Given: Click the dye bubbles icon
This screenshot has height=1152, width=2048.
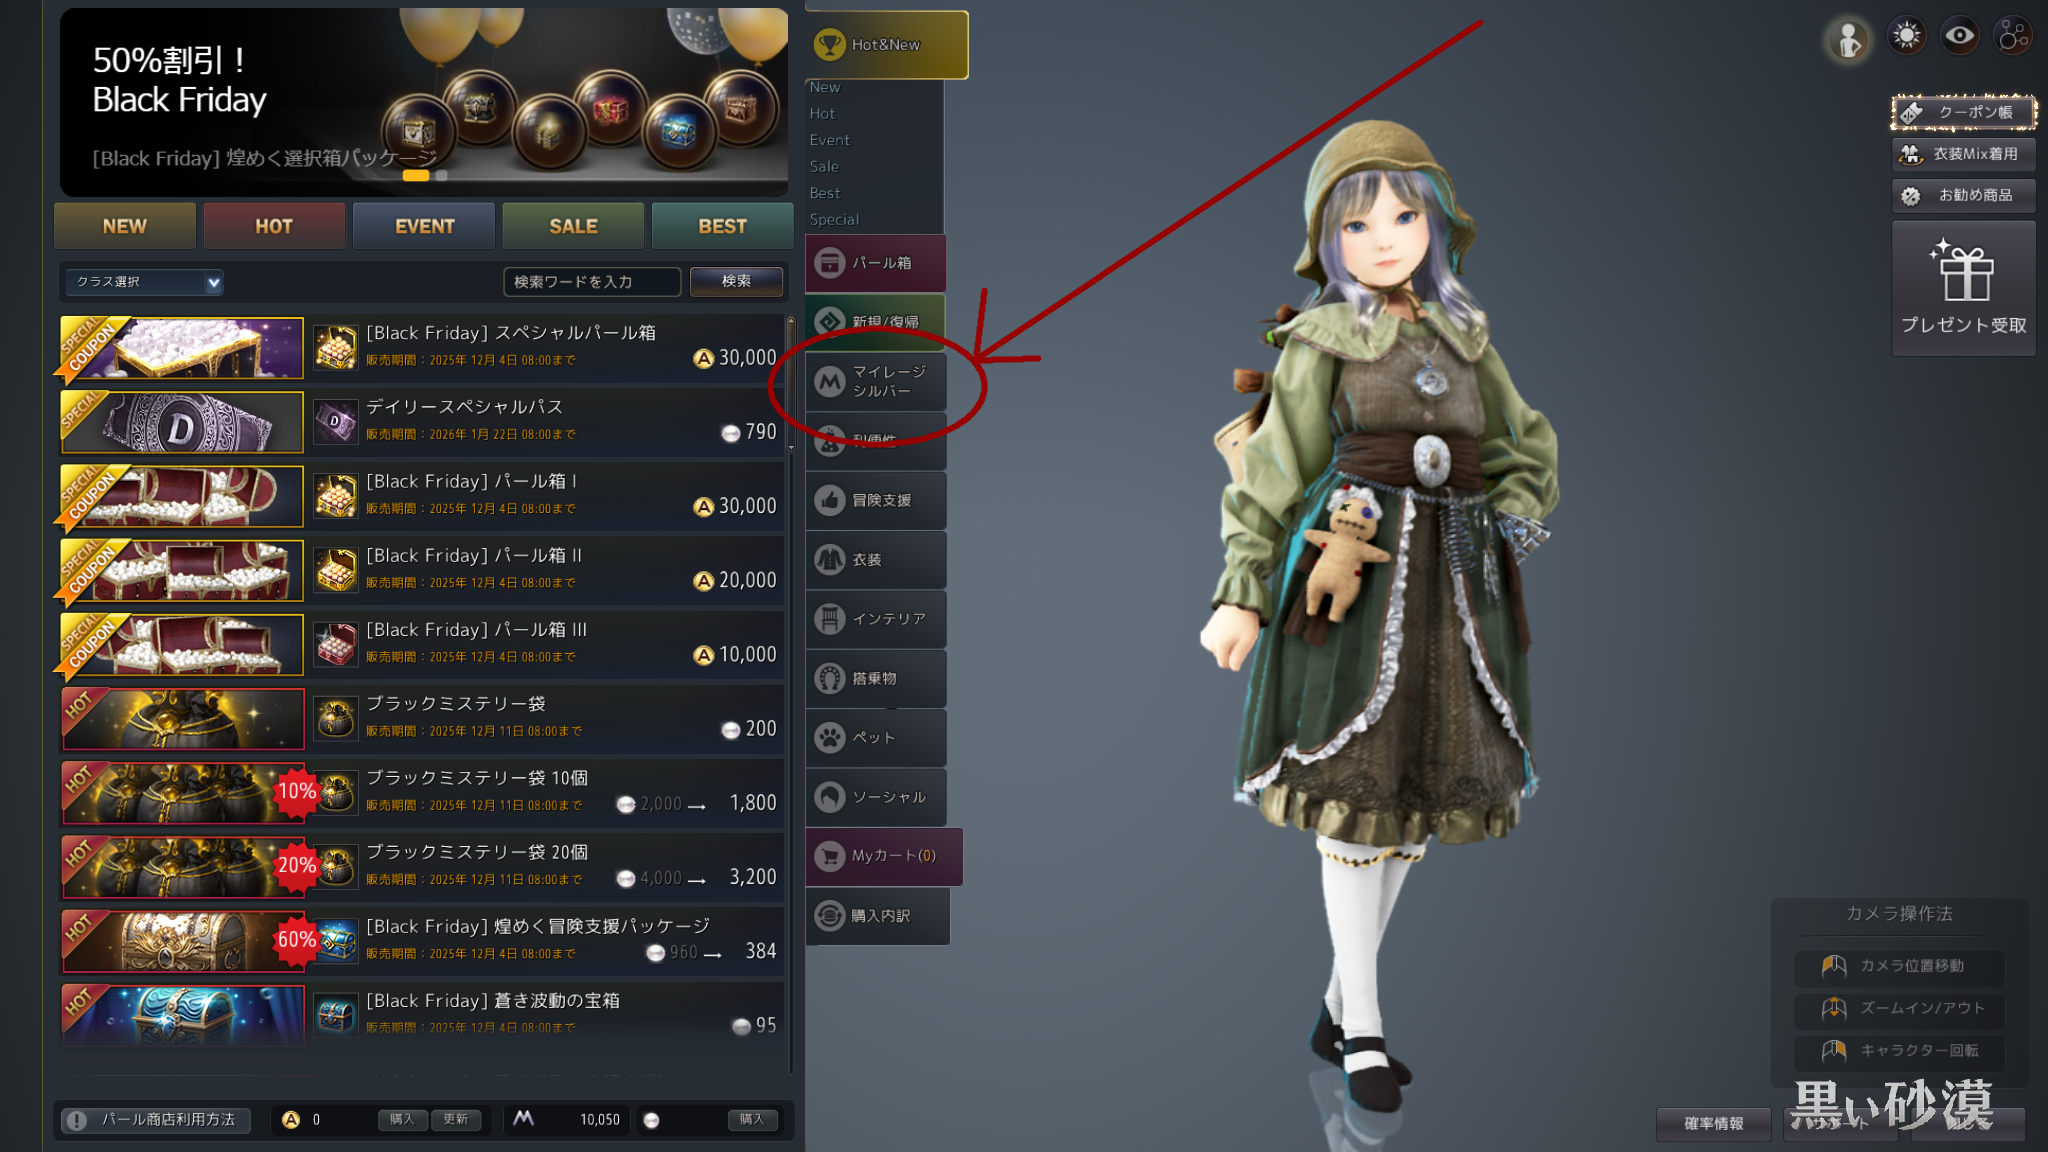Looking at the screenshot, I should pyautogui.click(x=2012, y=36).
